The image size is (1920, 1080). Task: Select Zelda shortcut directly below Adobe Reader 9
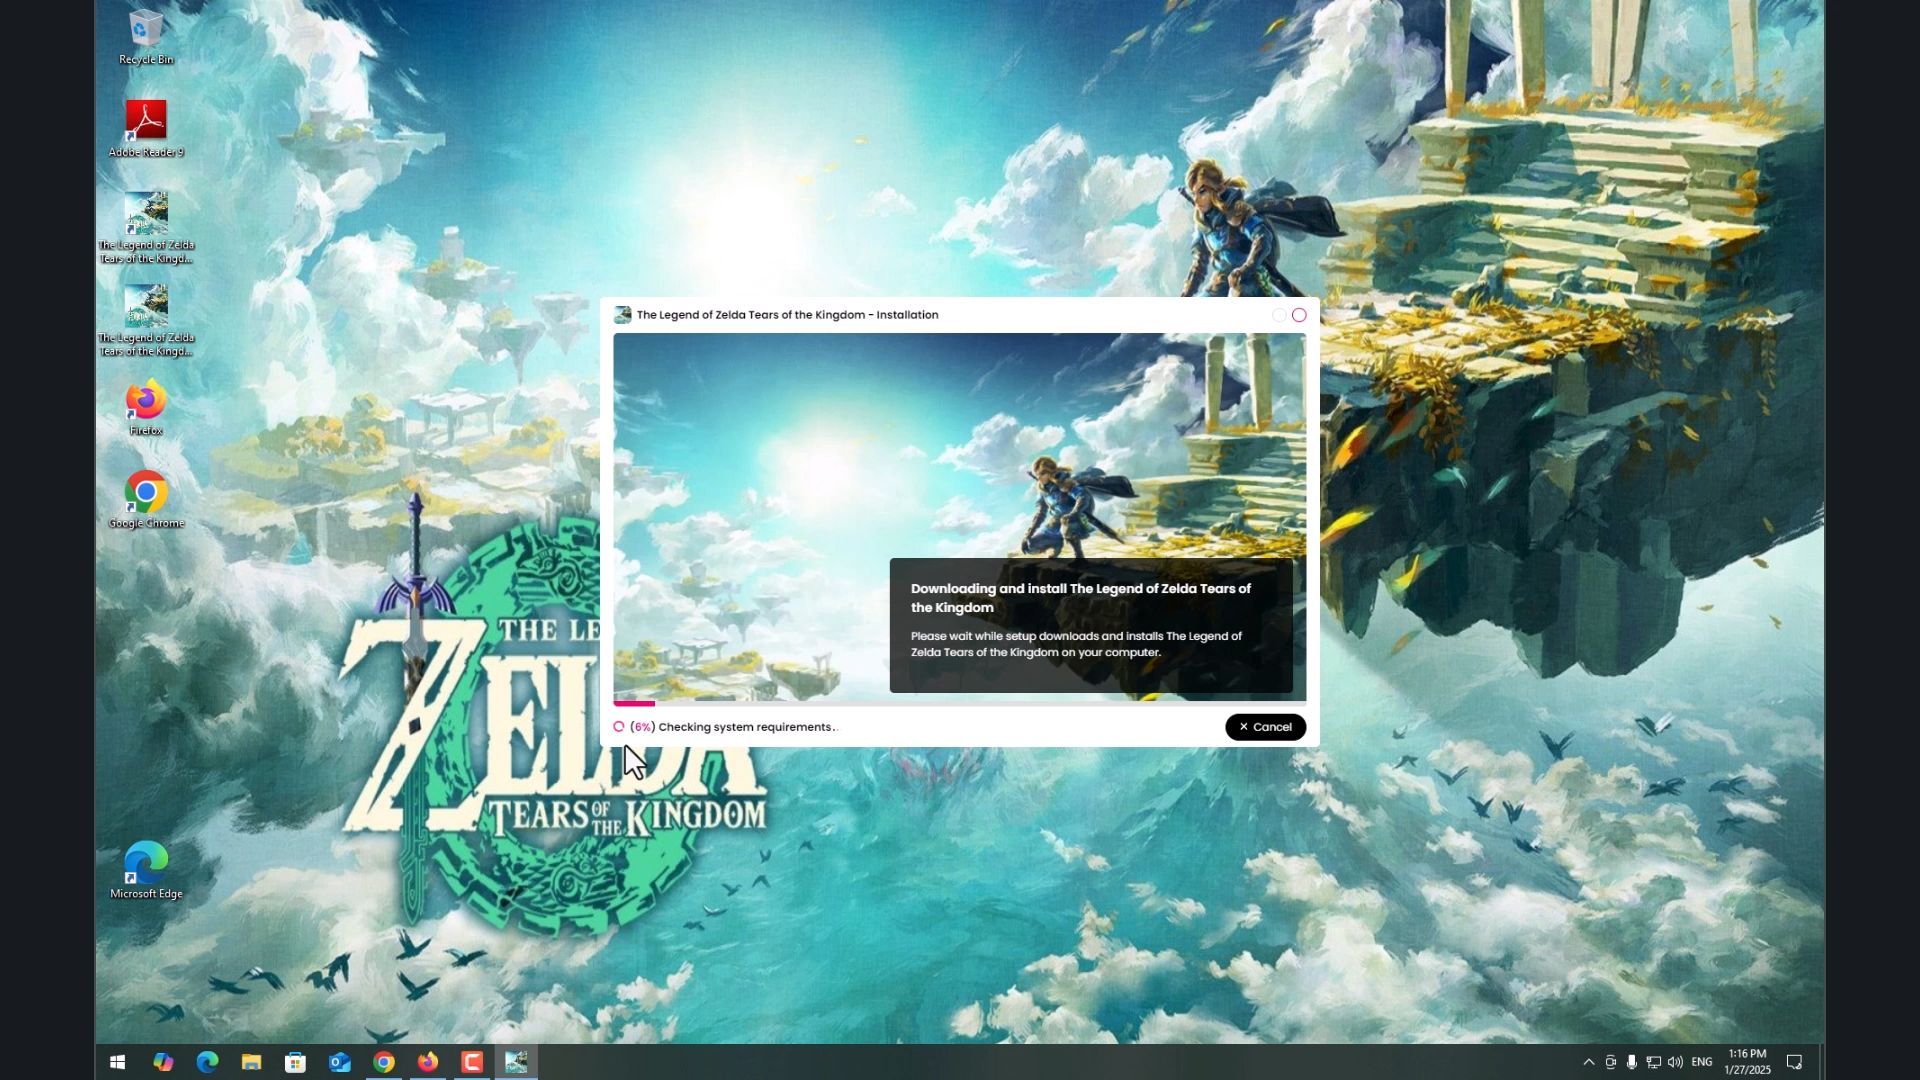click(x=146, y=228)
